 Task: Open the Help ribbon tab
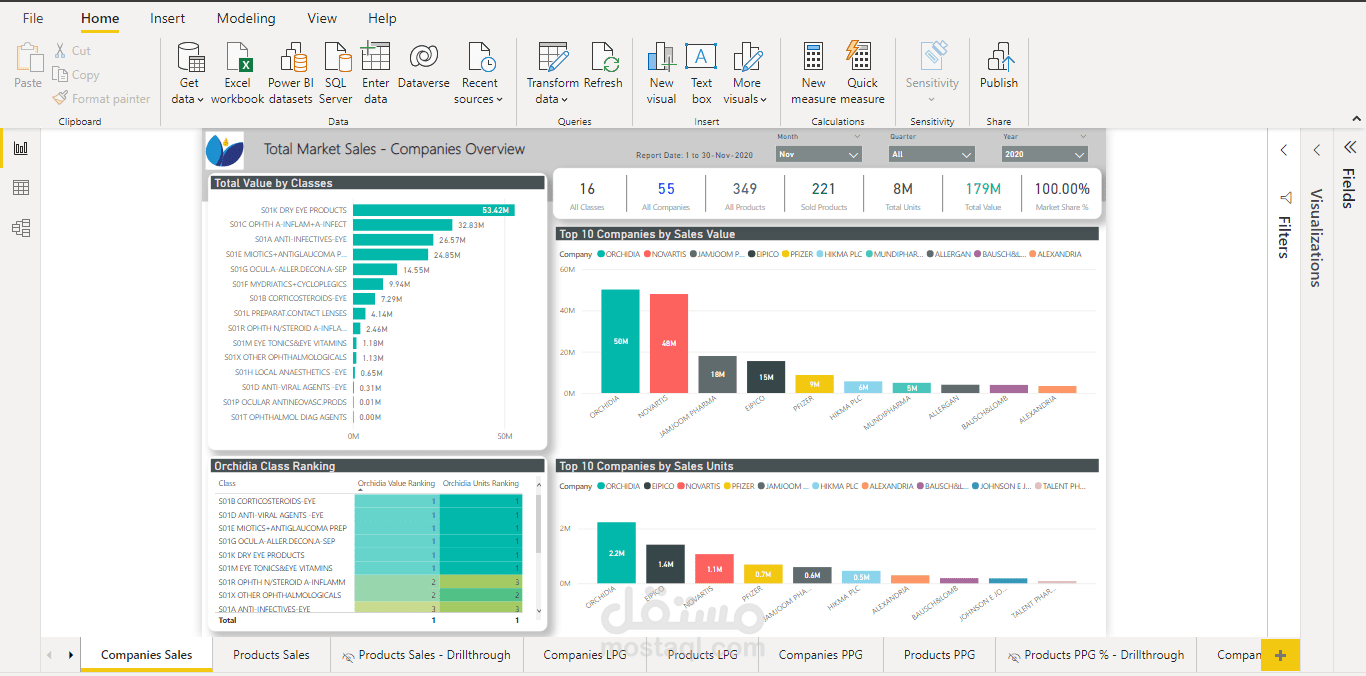pos(382,18)
